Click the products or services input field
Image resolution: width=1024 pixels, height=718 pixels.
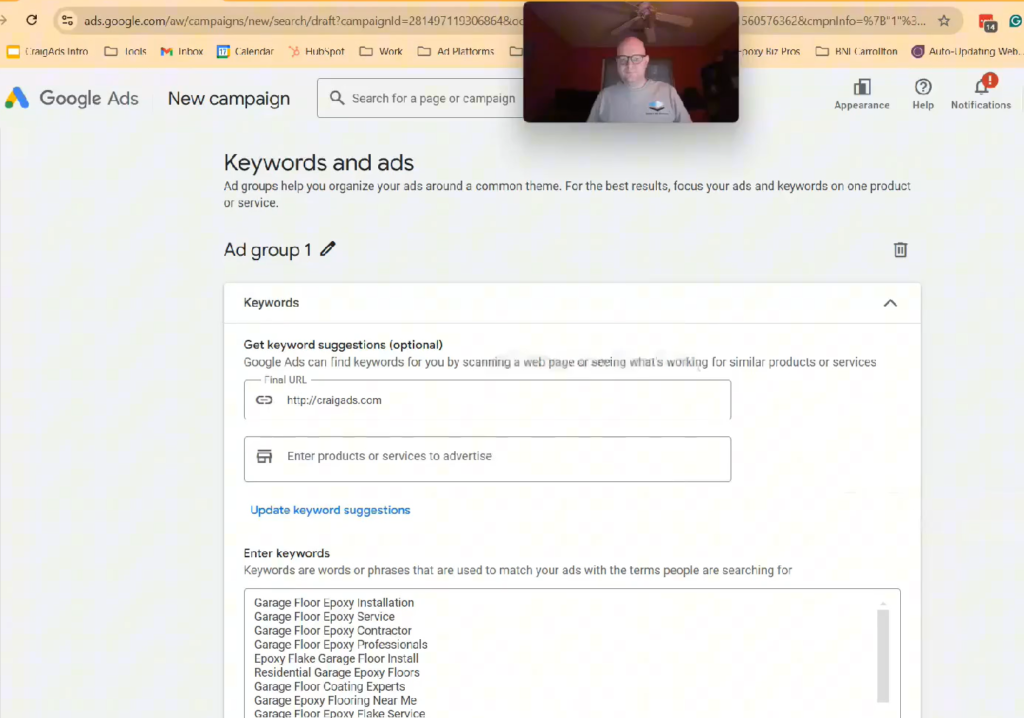click(x=500, y=457)
